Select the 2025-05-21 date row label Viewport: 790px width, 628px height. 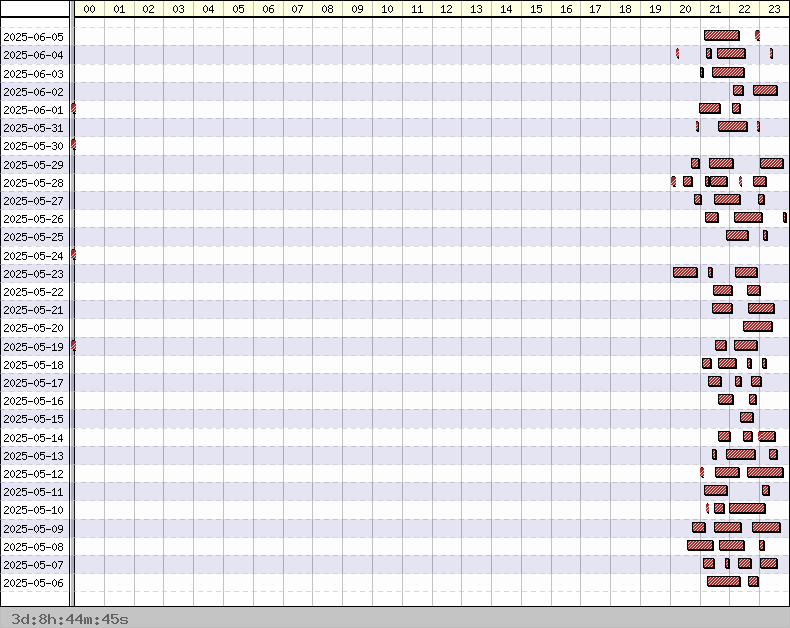[34, 310]
